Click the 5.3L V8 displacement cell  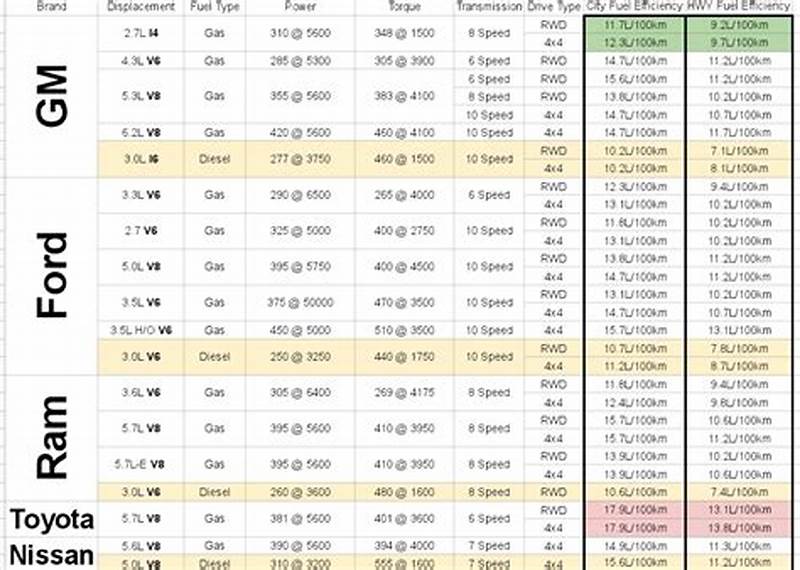click(x=141, y=96)
